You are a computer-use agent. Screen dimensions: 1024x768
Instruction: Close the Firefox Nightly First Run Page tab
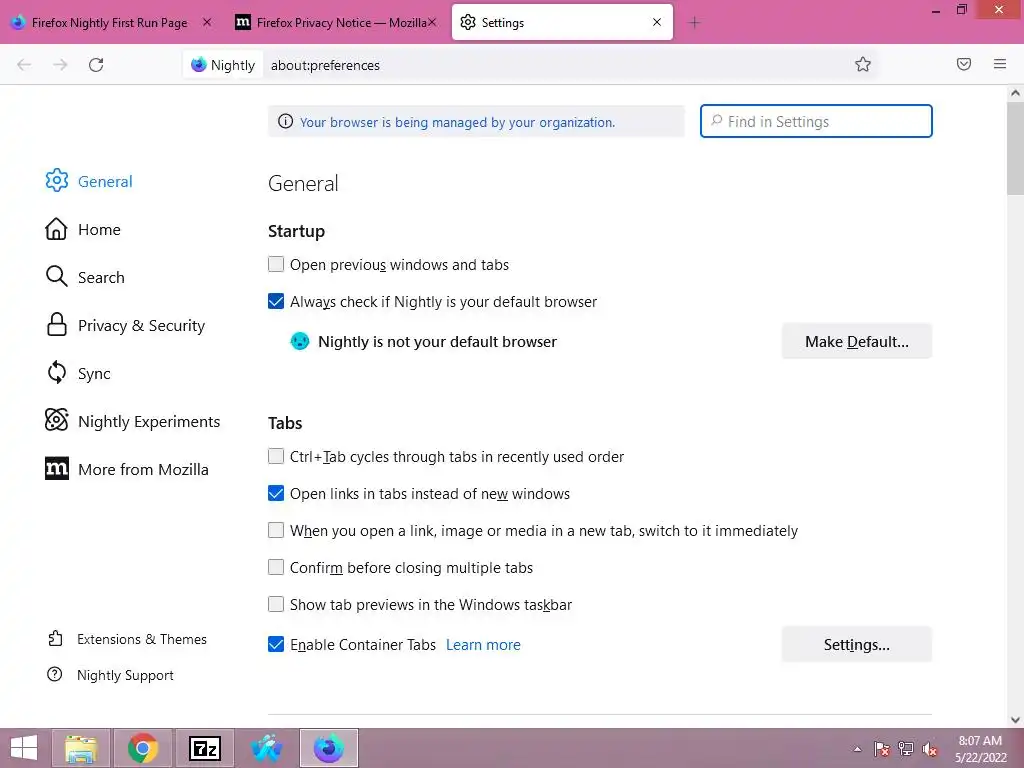click(x=207, y=22)
